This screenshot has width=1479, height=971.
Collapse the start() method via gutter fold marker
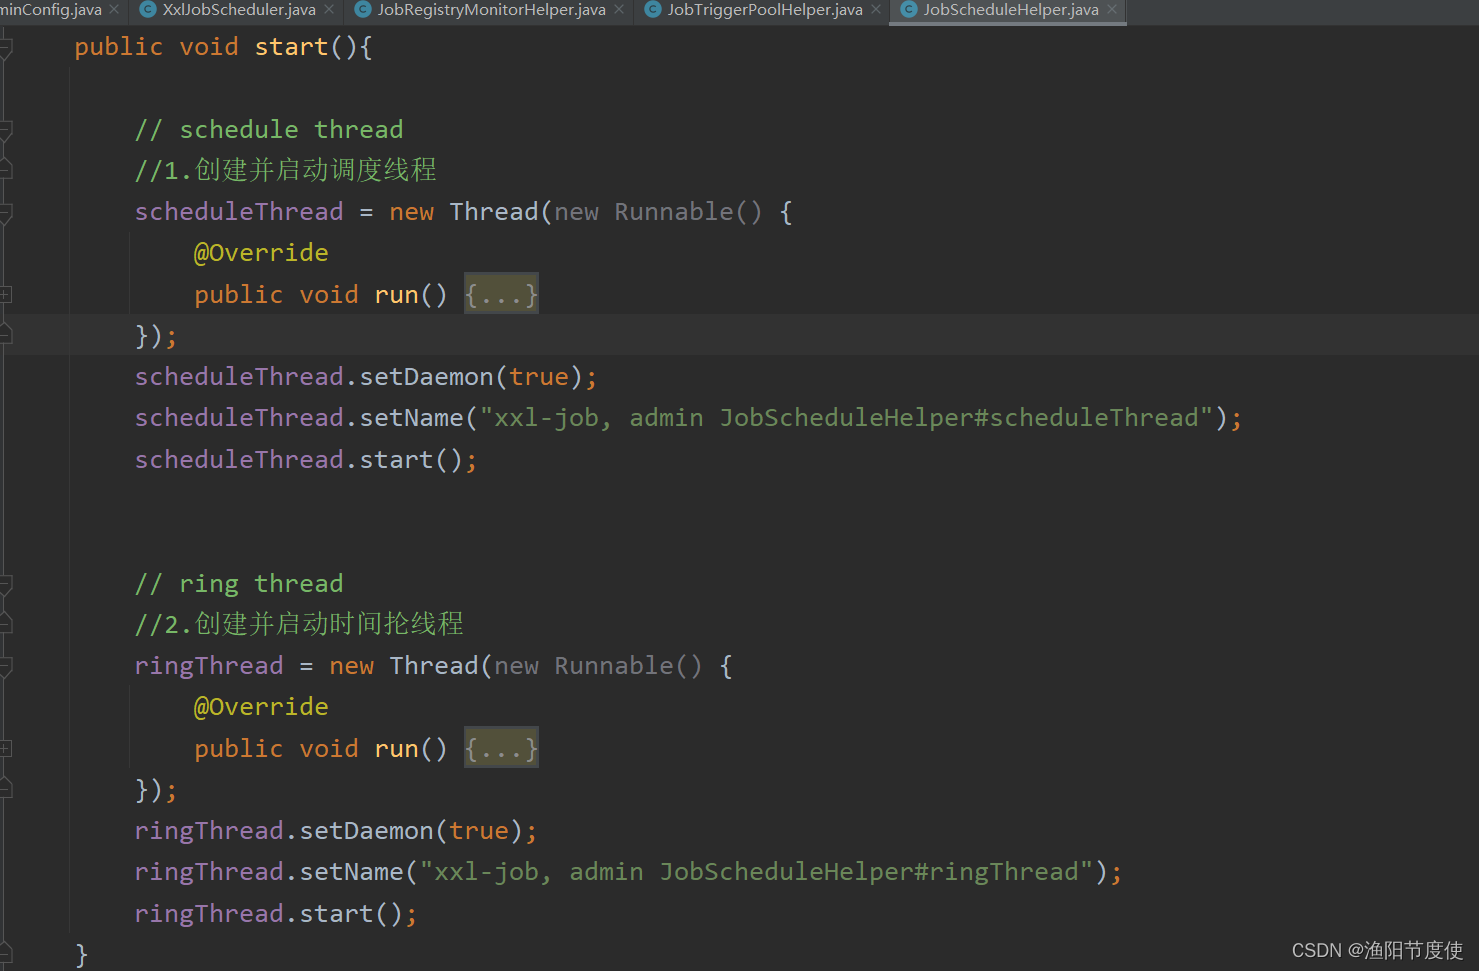coord(6,47)
